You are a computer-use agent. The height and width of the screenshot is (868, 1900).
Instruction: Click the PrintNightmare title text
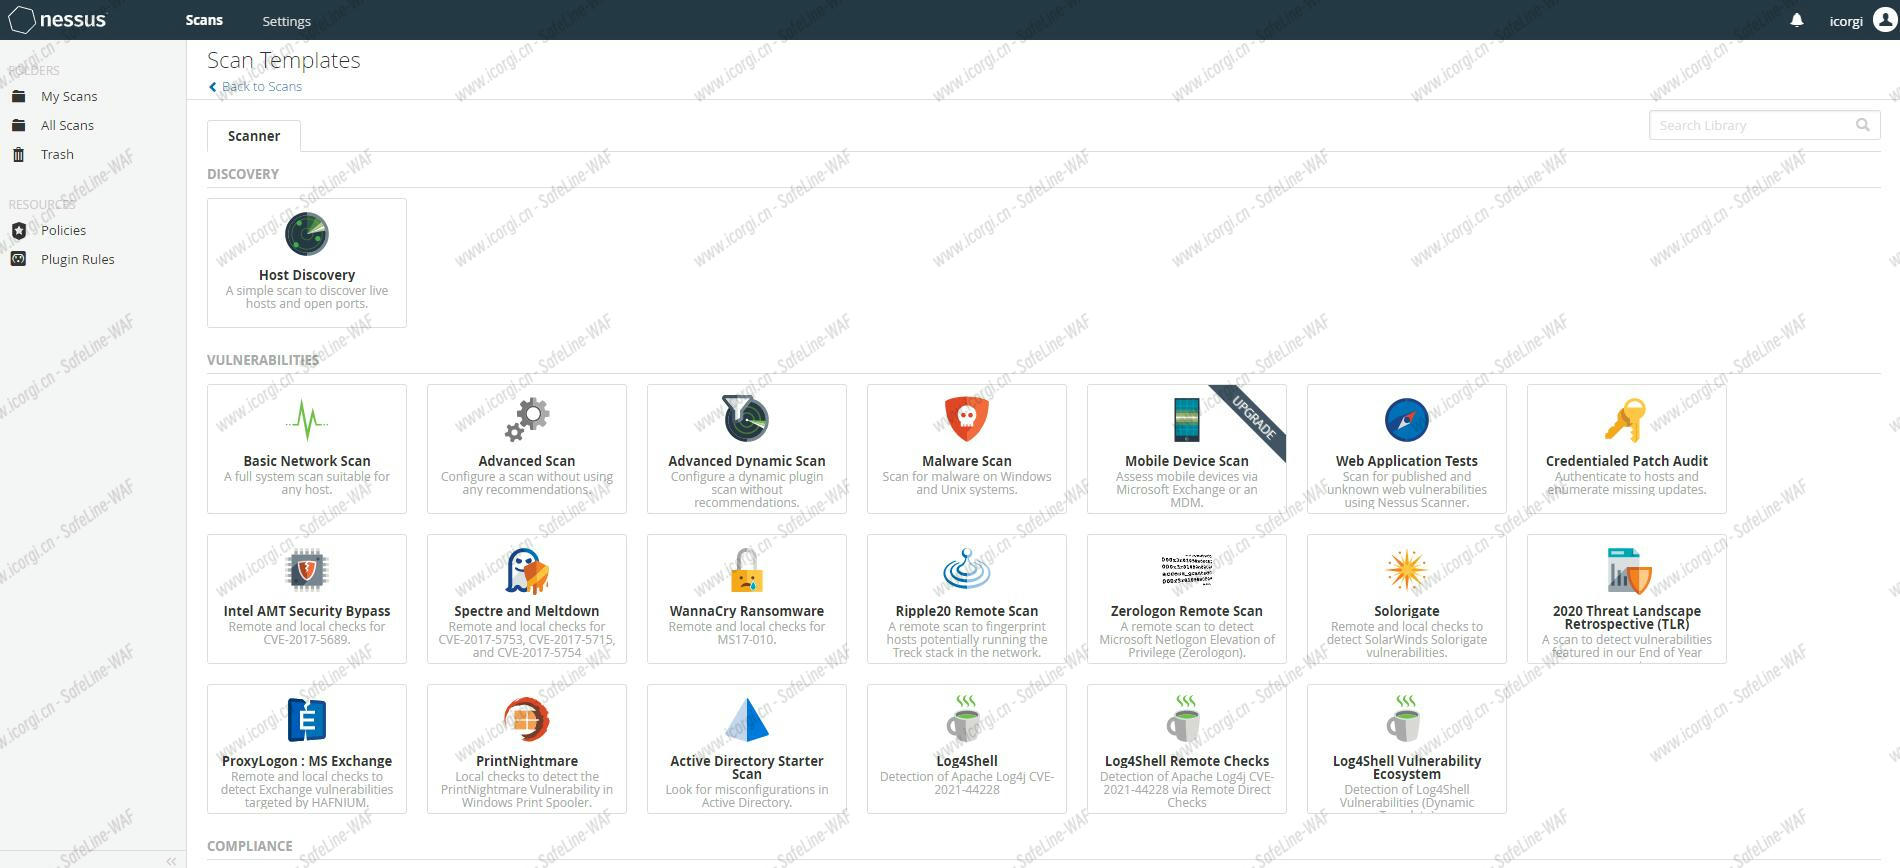click(527, 761)
